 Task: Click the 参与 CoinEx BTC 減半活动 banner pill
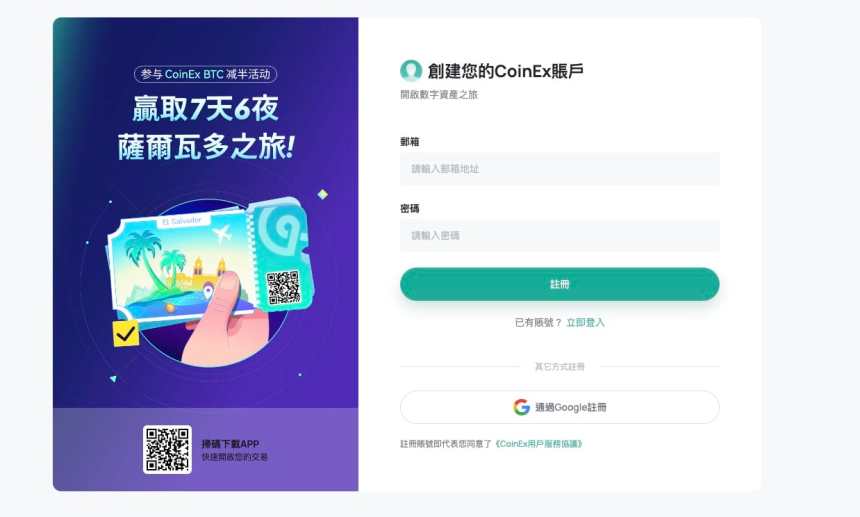(x=206, y=74)
